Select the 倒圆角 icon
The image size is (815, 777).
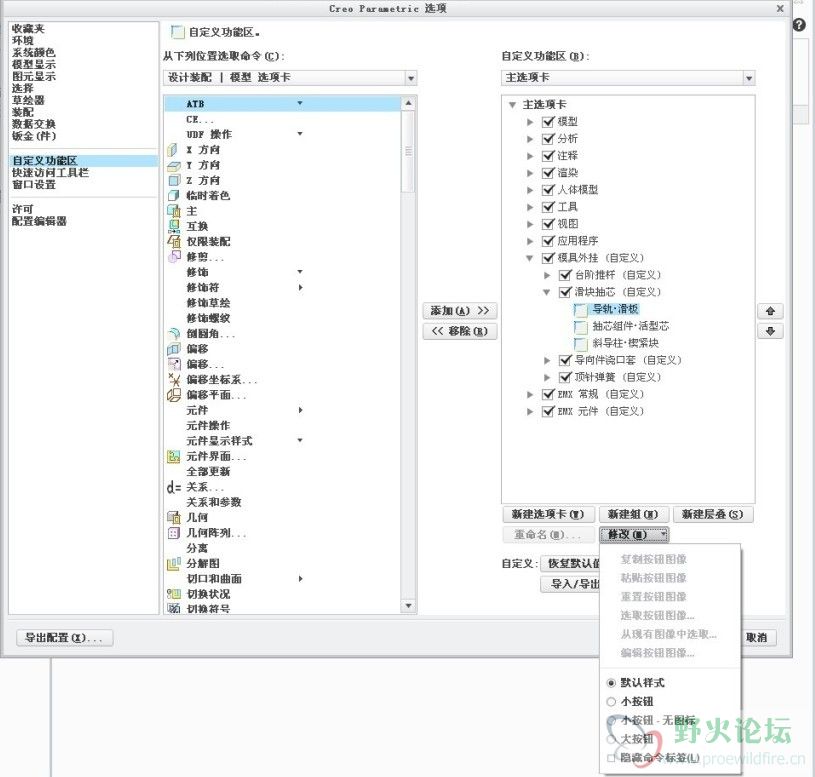point(174,334)
